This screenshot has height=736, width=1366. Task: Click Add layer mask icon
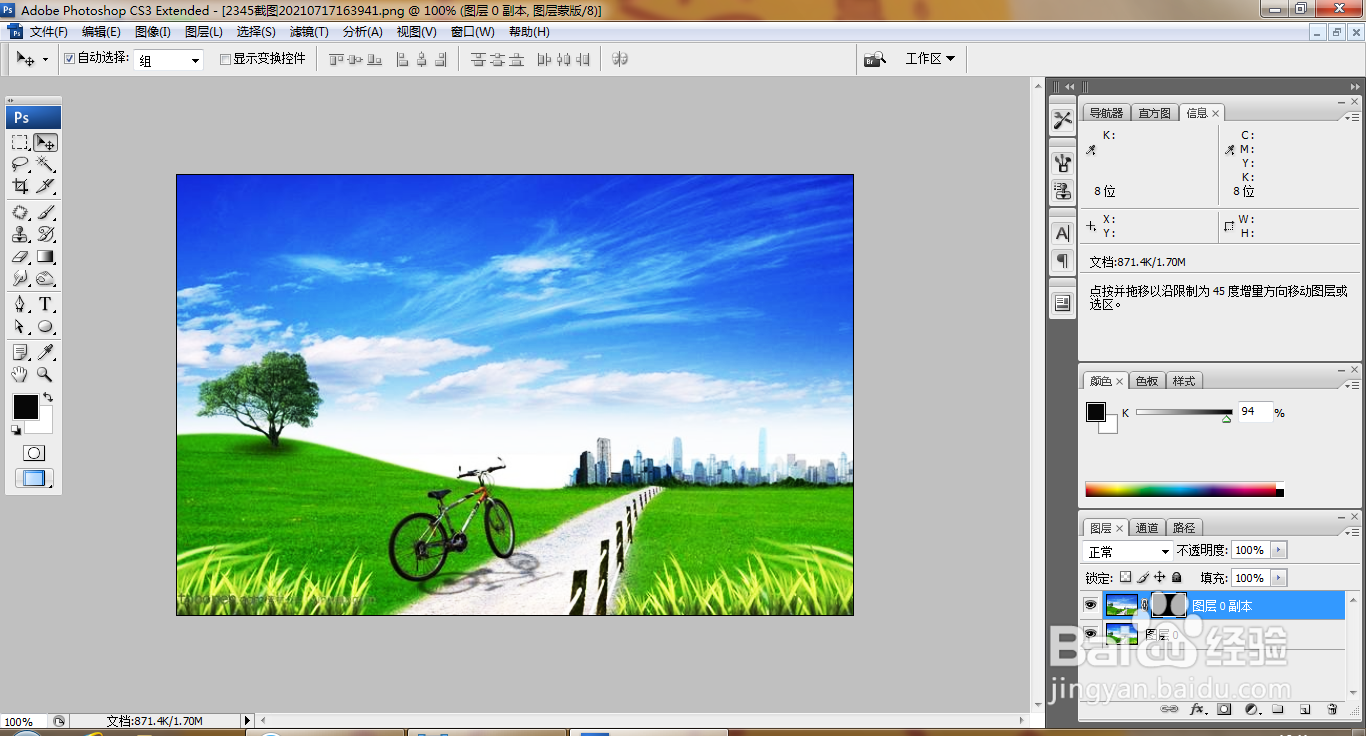(x=1224, y=709)
